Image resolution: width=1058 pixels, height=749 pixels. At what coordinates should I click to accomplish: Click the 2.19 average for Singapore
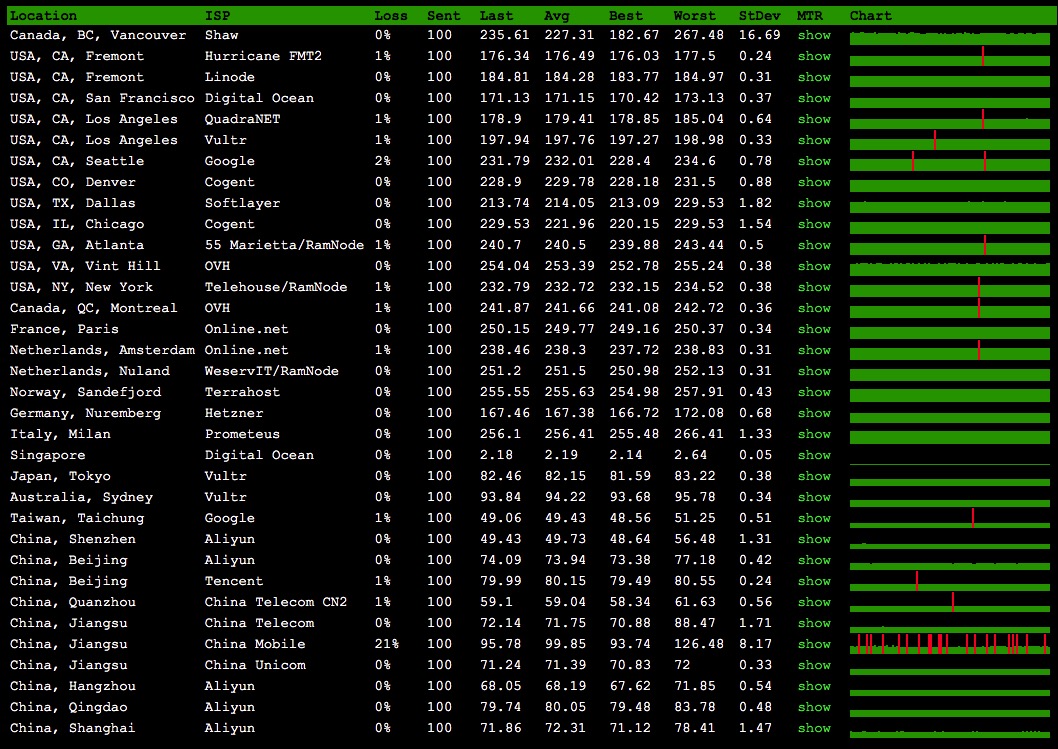(x=561, y=455)
